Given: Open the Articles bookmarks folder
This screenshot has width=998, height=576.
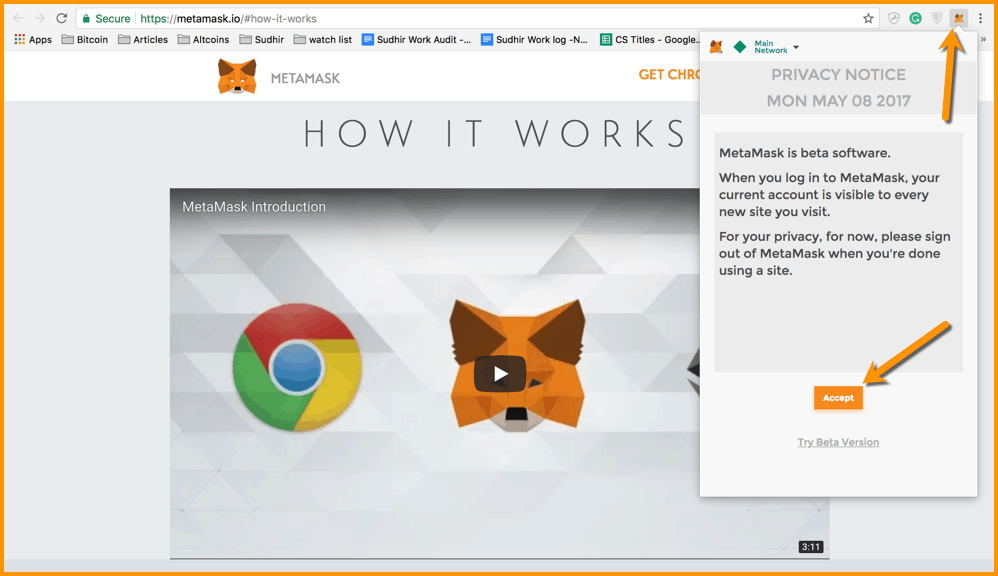Looking at the screenshot, I should (x=143, y=39).
